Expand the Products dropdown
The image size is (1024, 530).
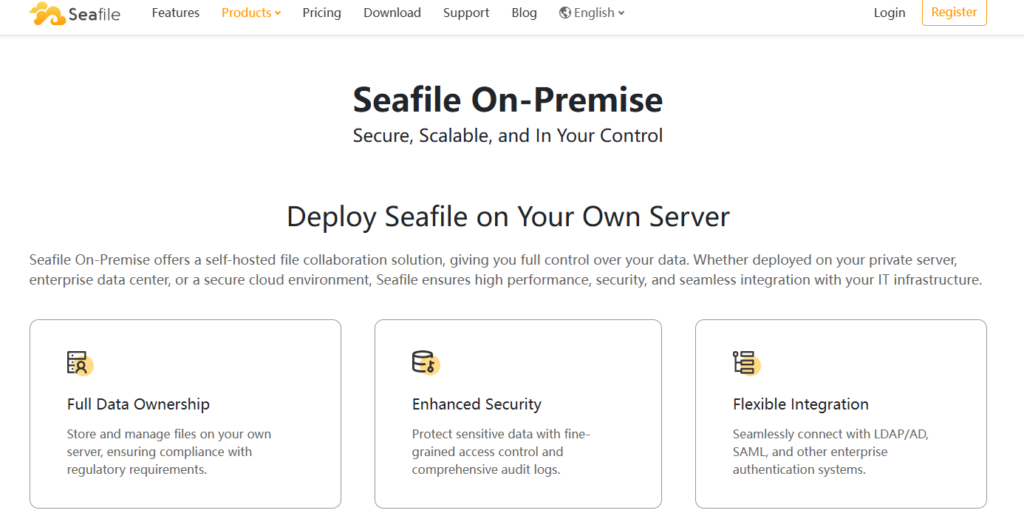coord(251,12)
